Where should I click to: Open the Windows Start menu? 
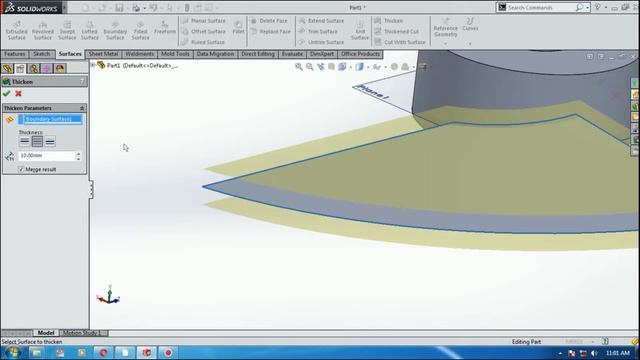point(12,352)
